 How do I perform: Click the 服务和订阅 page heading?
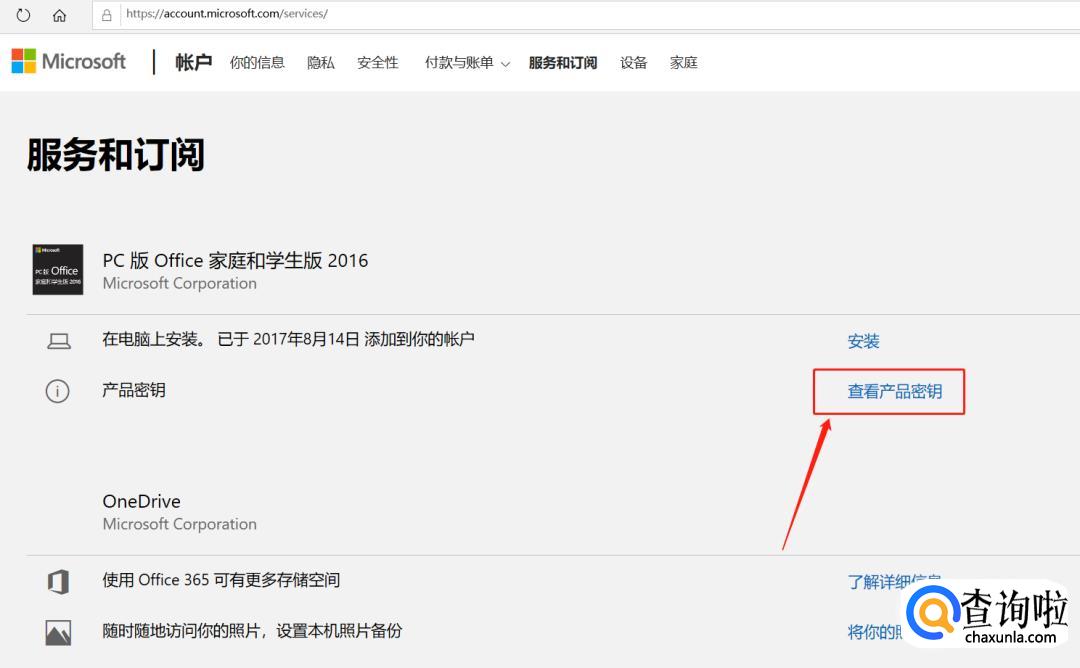tap(116, 154)
